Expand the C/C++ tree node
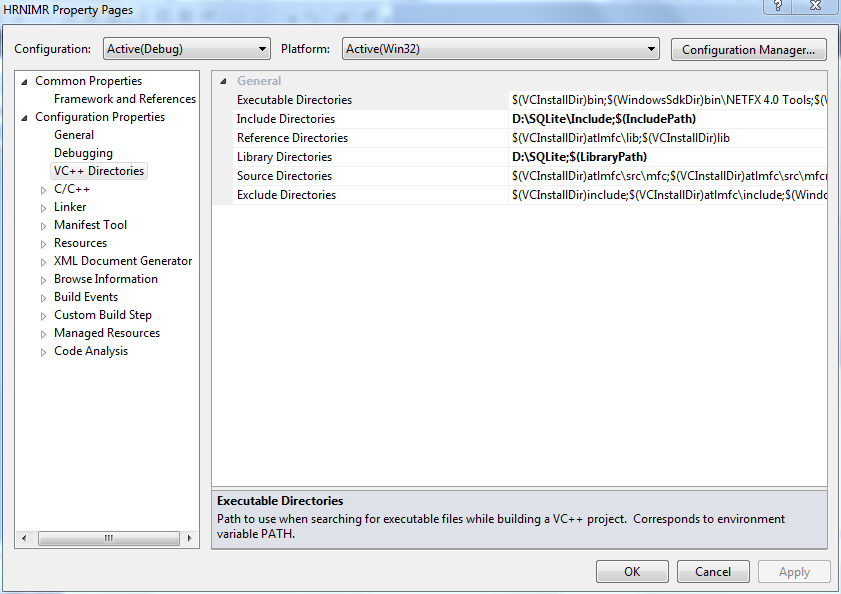The height and width of the screenshot is (594, 841). 43,188
